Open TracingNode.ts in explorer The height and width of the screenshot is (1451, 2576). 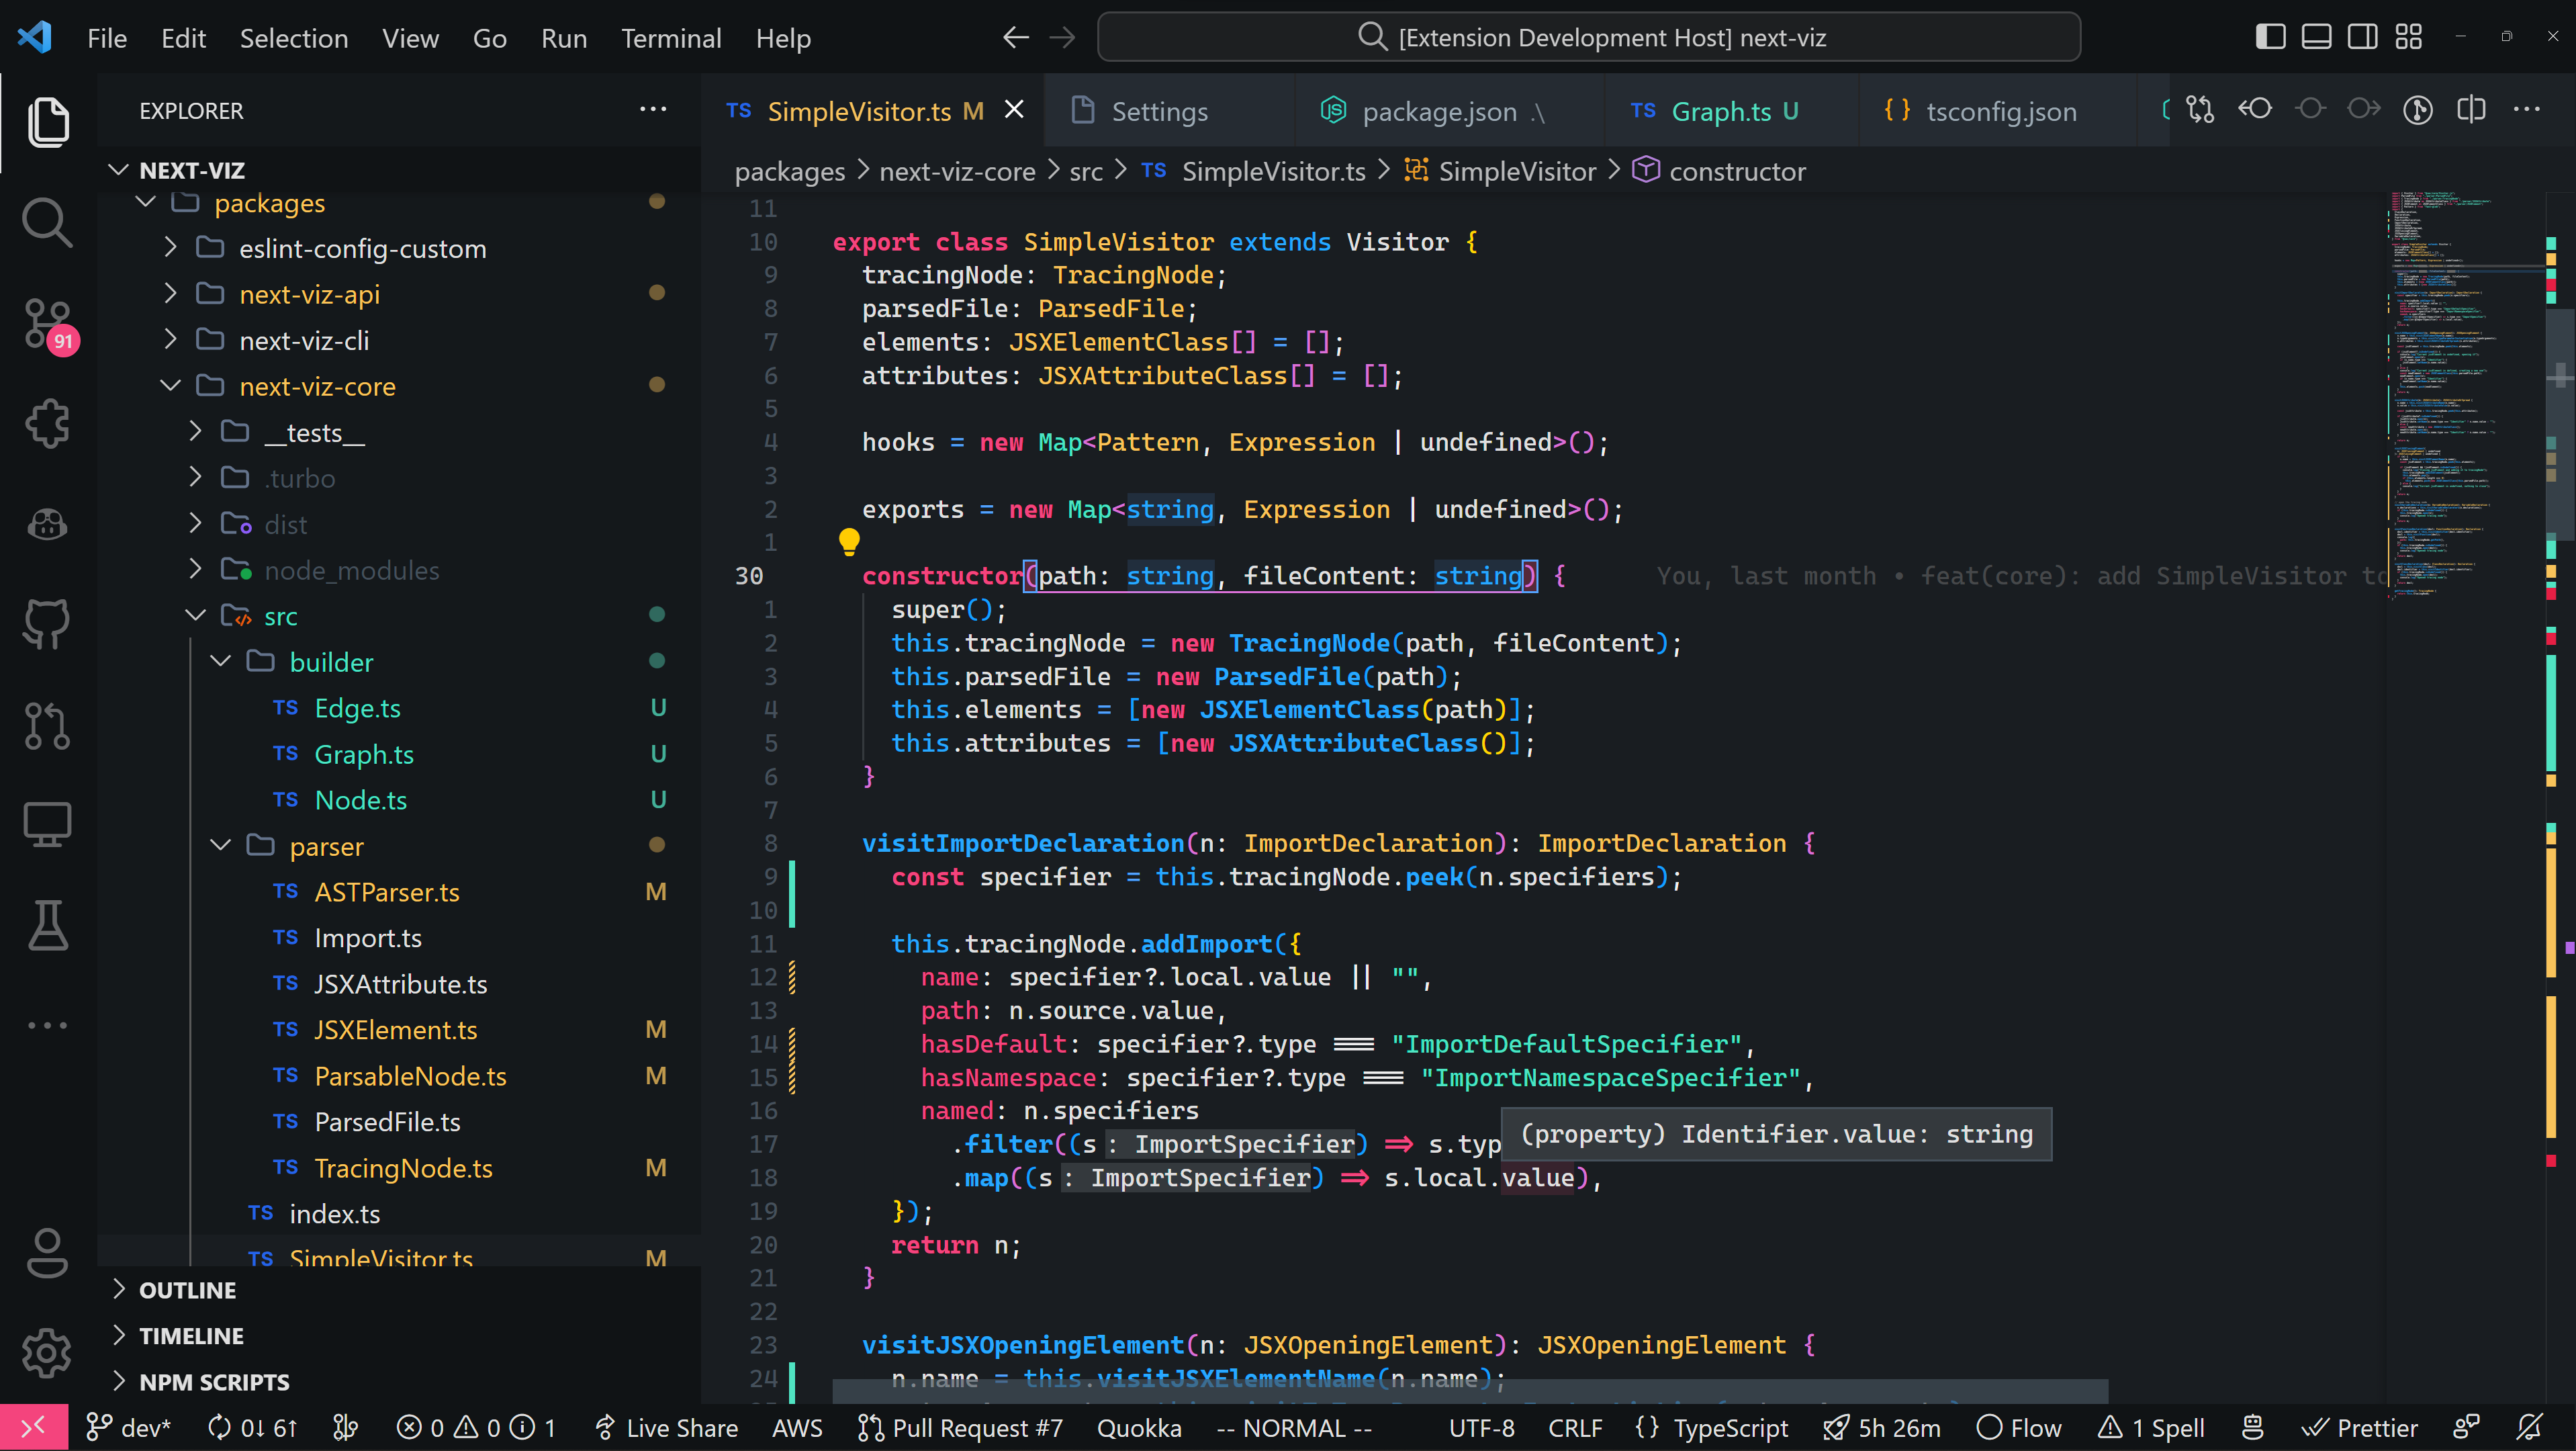click(400, 1168)
